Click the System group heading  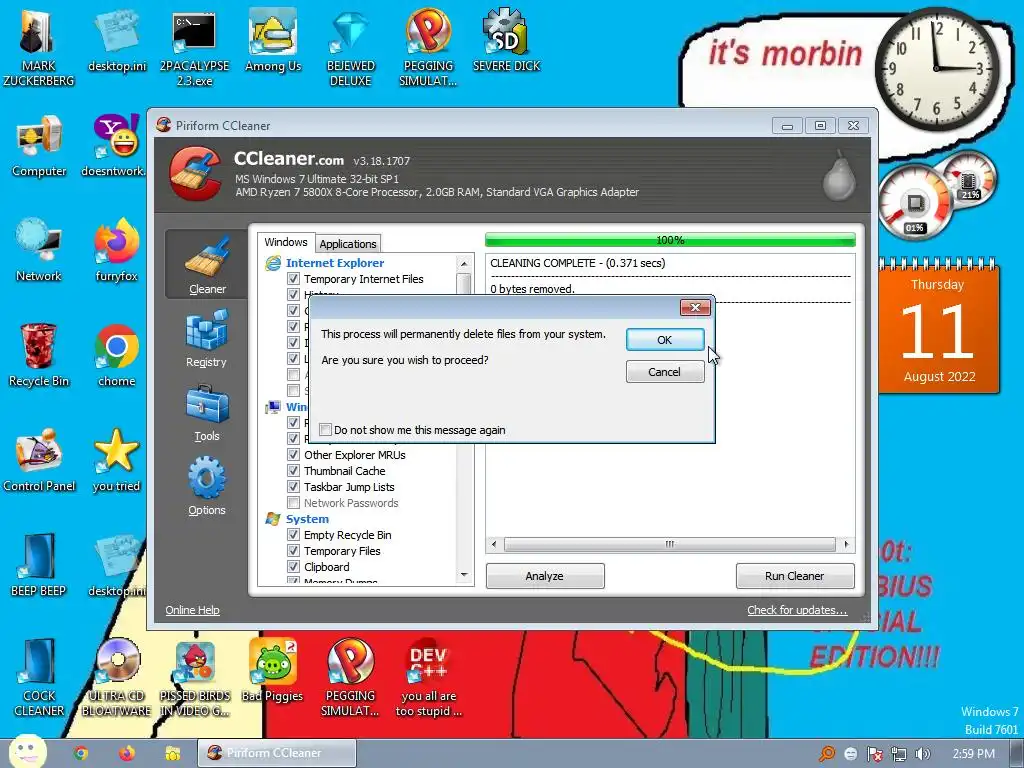click(x=307, y=519)
